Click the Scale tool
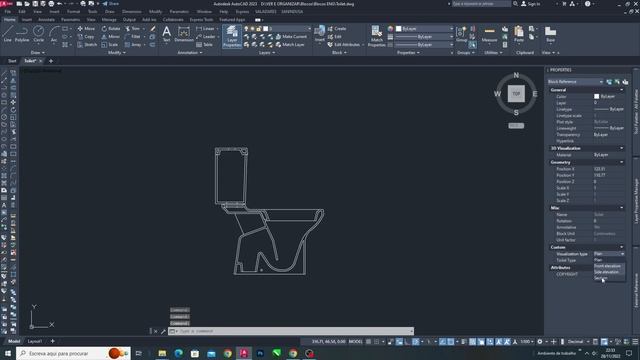 (110, 45)
